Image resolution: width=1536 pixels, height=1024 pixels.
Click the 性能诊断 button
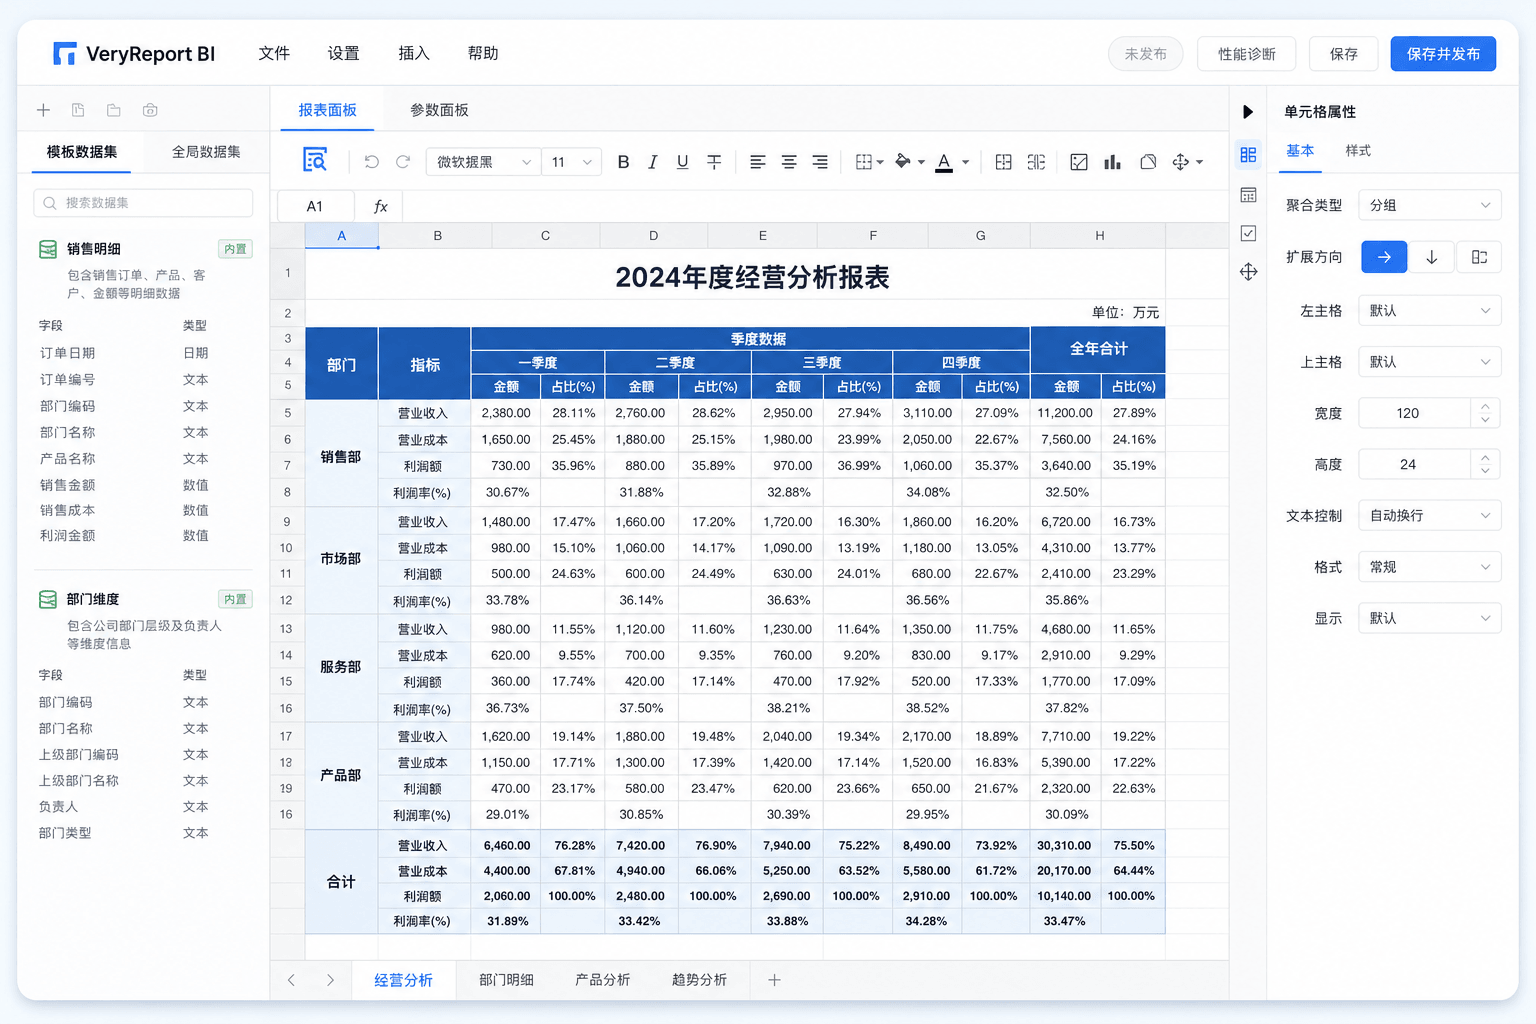click(1246, 54)
